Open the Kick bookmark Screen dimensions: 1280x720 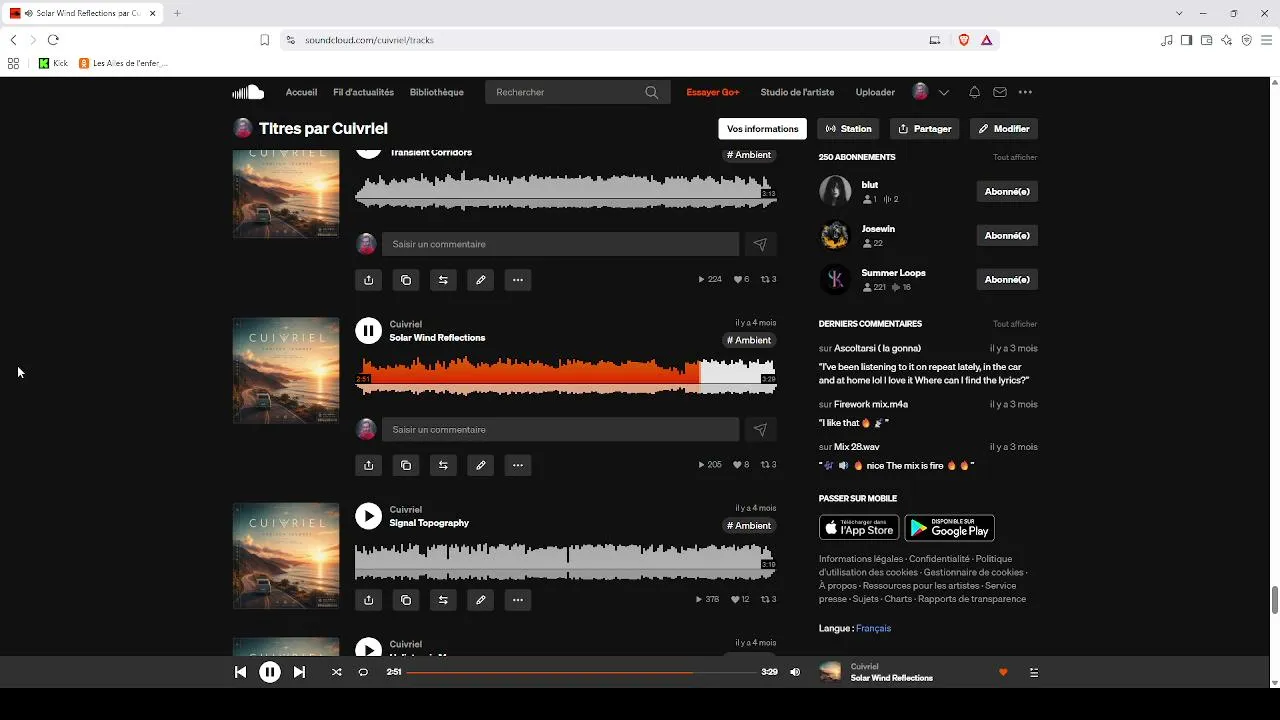coord(53,63)
